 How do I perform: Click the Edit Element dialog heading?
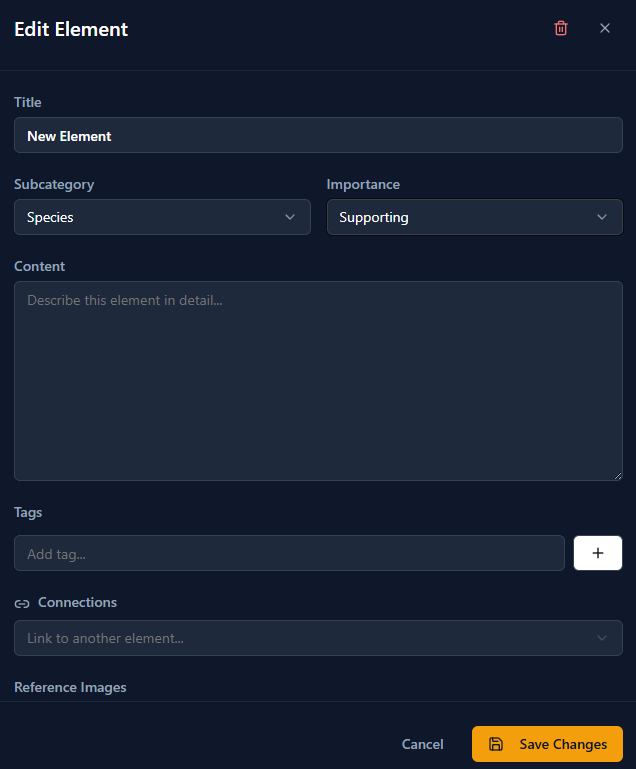point(71,29)
